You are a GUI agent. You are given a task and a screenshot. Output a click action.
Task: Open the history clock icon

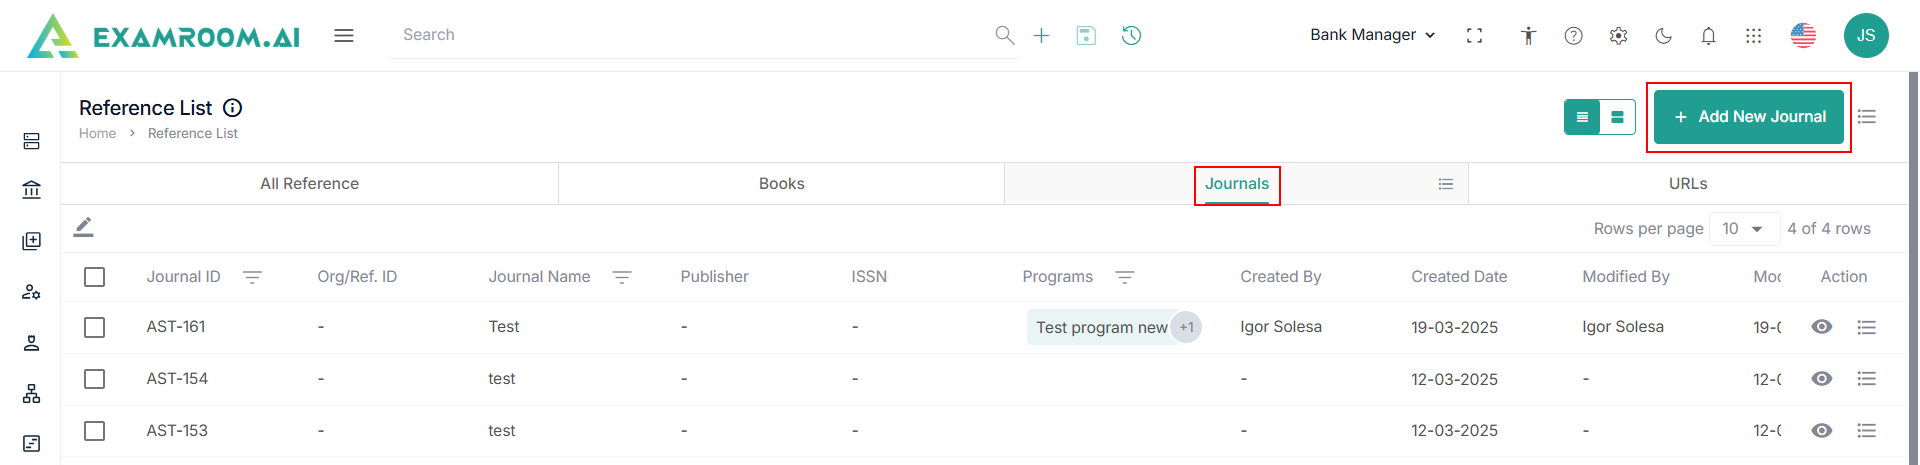1131,36
